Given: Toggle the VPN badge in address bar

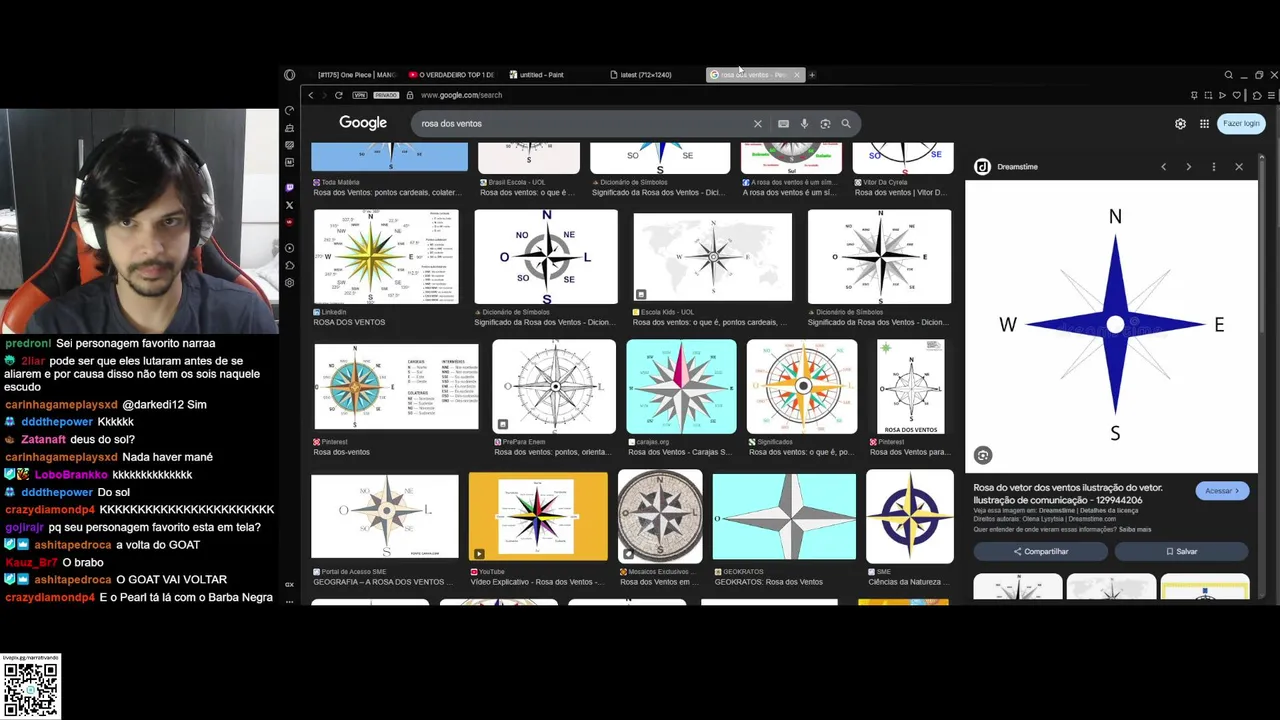Looking at the screenshot, I should (359, 95).
